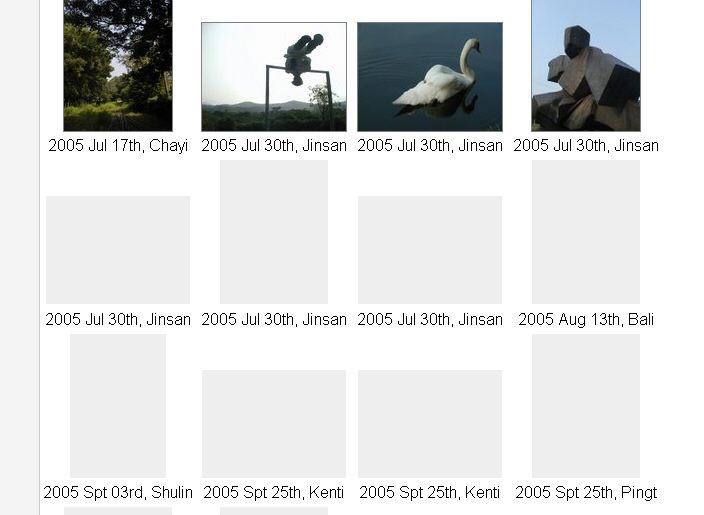Click the '2005 Aug 13th, Bali' caption
The image size is (704, 515).
tap(586, 319)
